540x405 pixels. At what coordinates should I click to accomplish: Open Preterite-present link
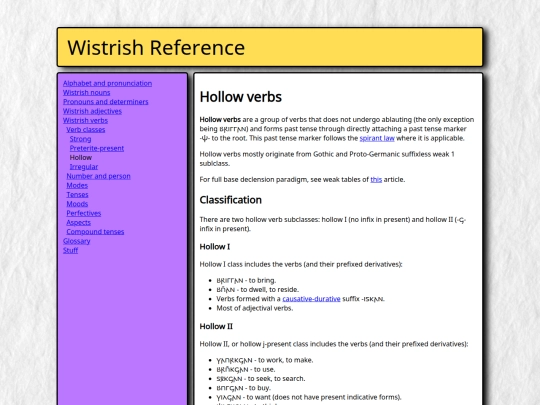tap(97, 148)
